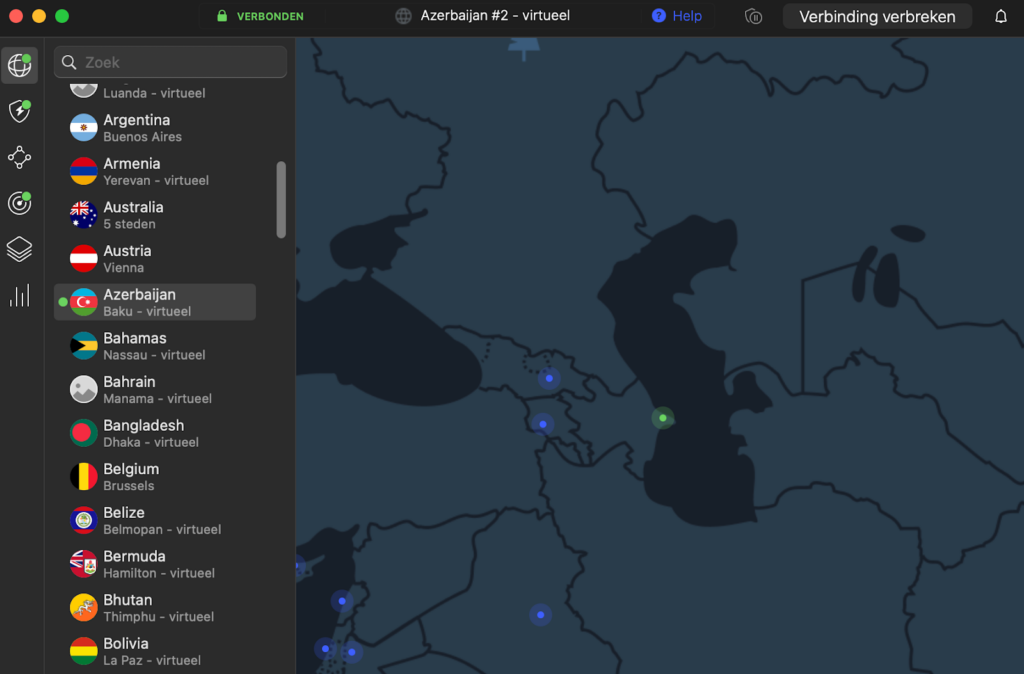
Task: Click the blue server dot over Lebanon
Action: [x=342, y=601]
